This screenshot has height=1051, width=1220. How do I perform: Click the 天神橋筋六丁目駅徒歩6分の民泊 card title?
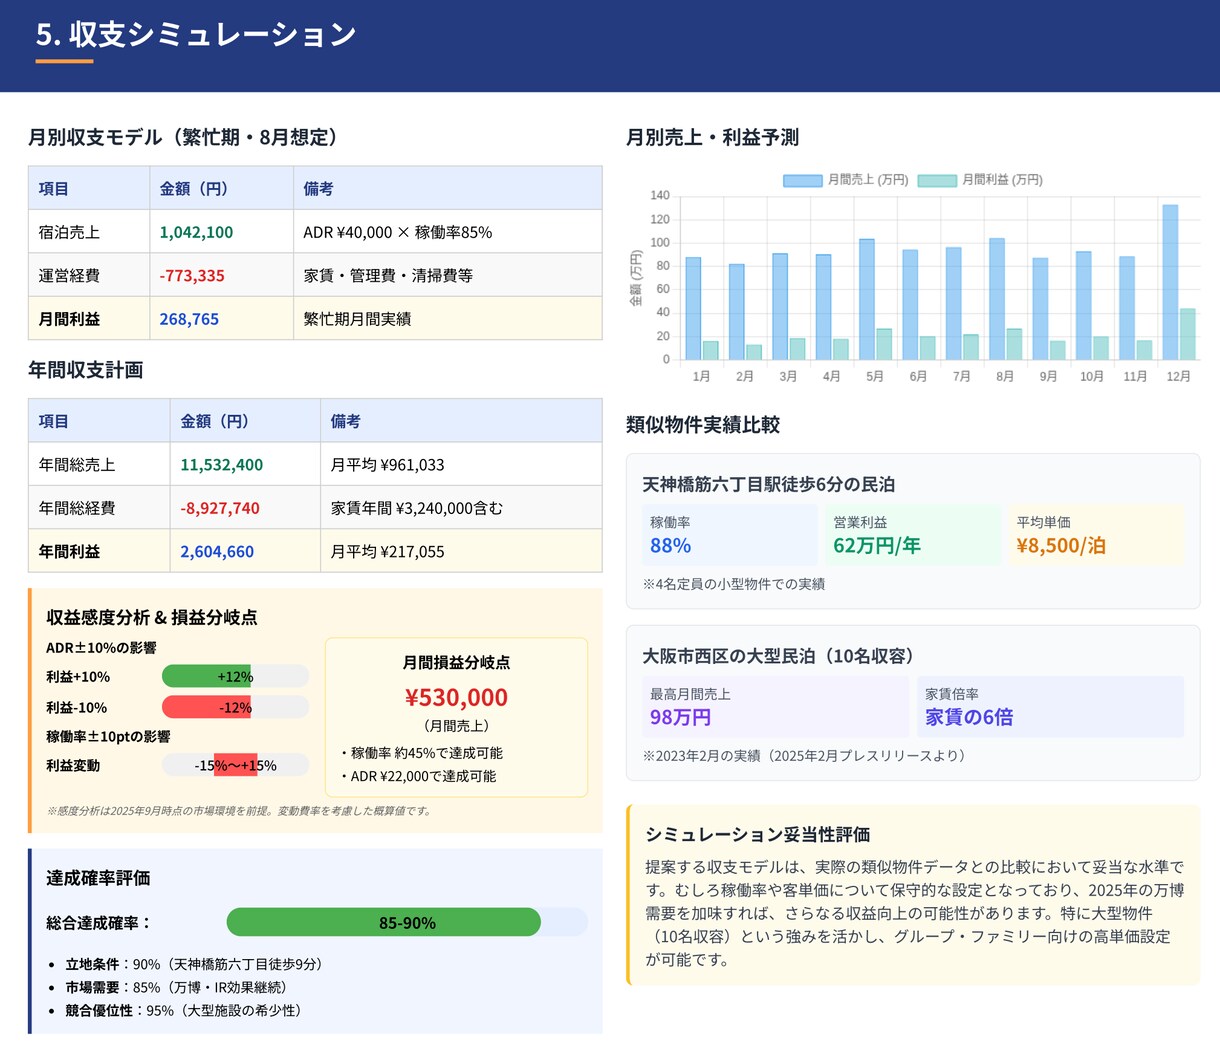click(x=768, y=484)
